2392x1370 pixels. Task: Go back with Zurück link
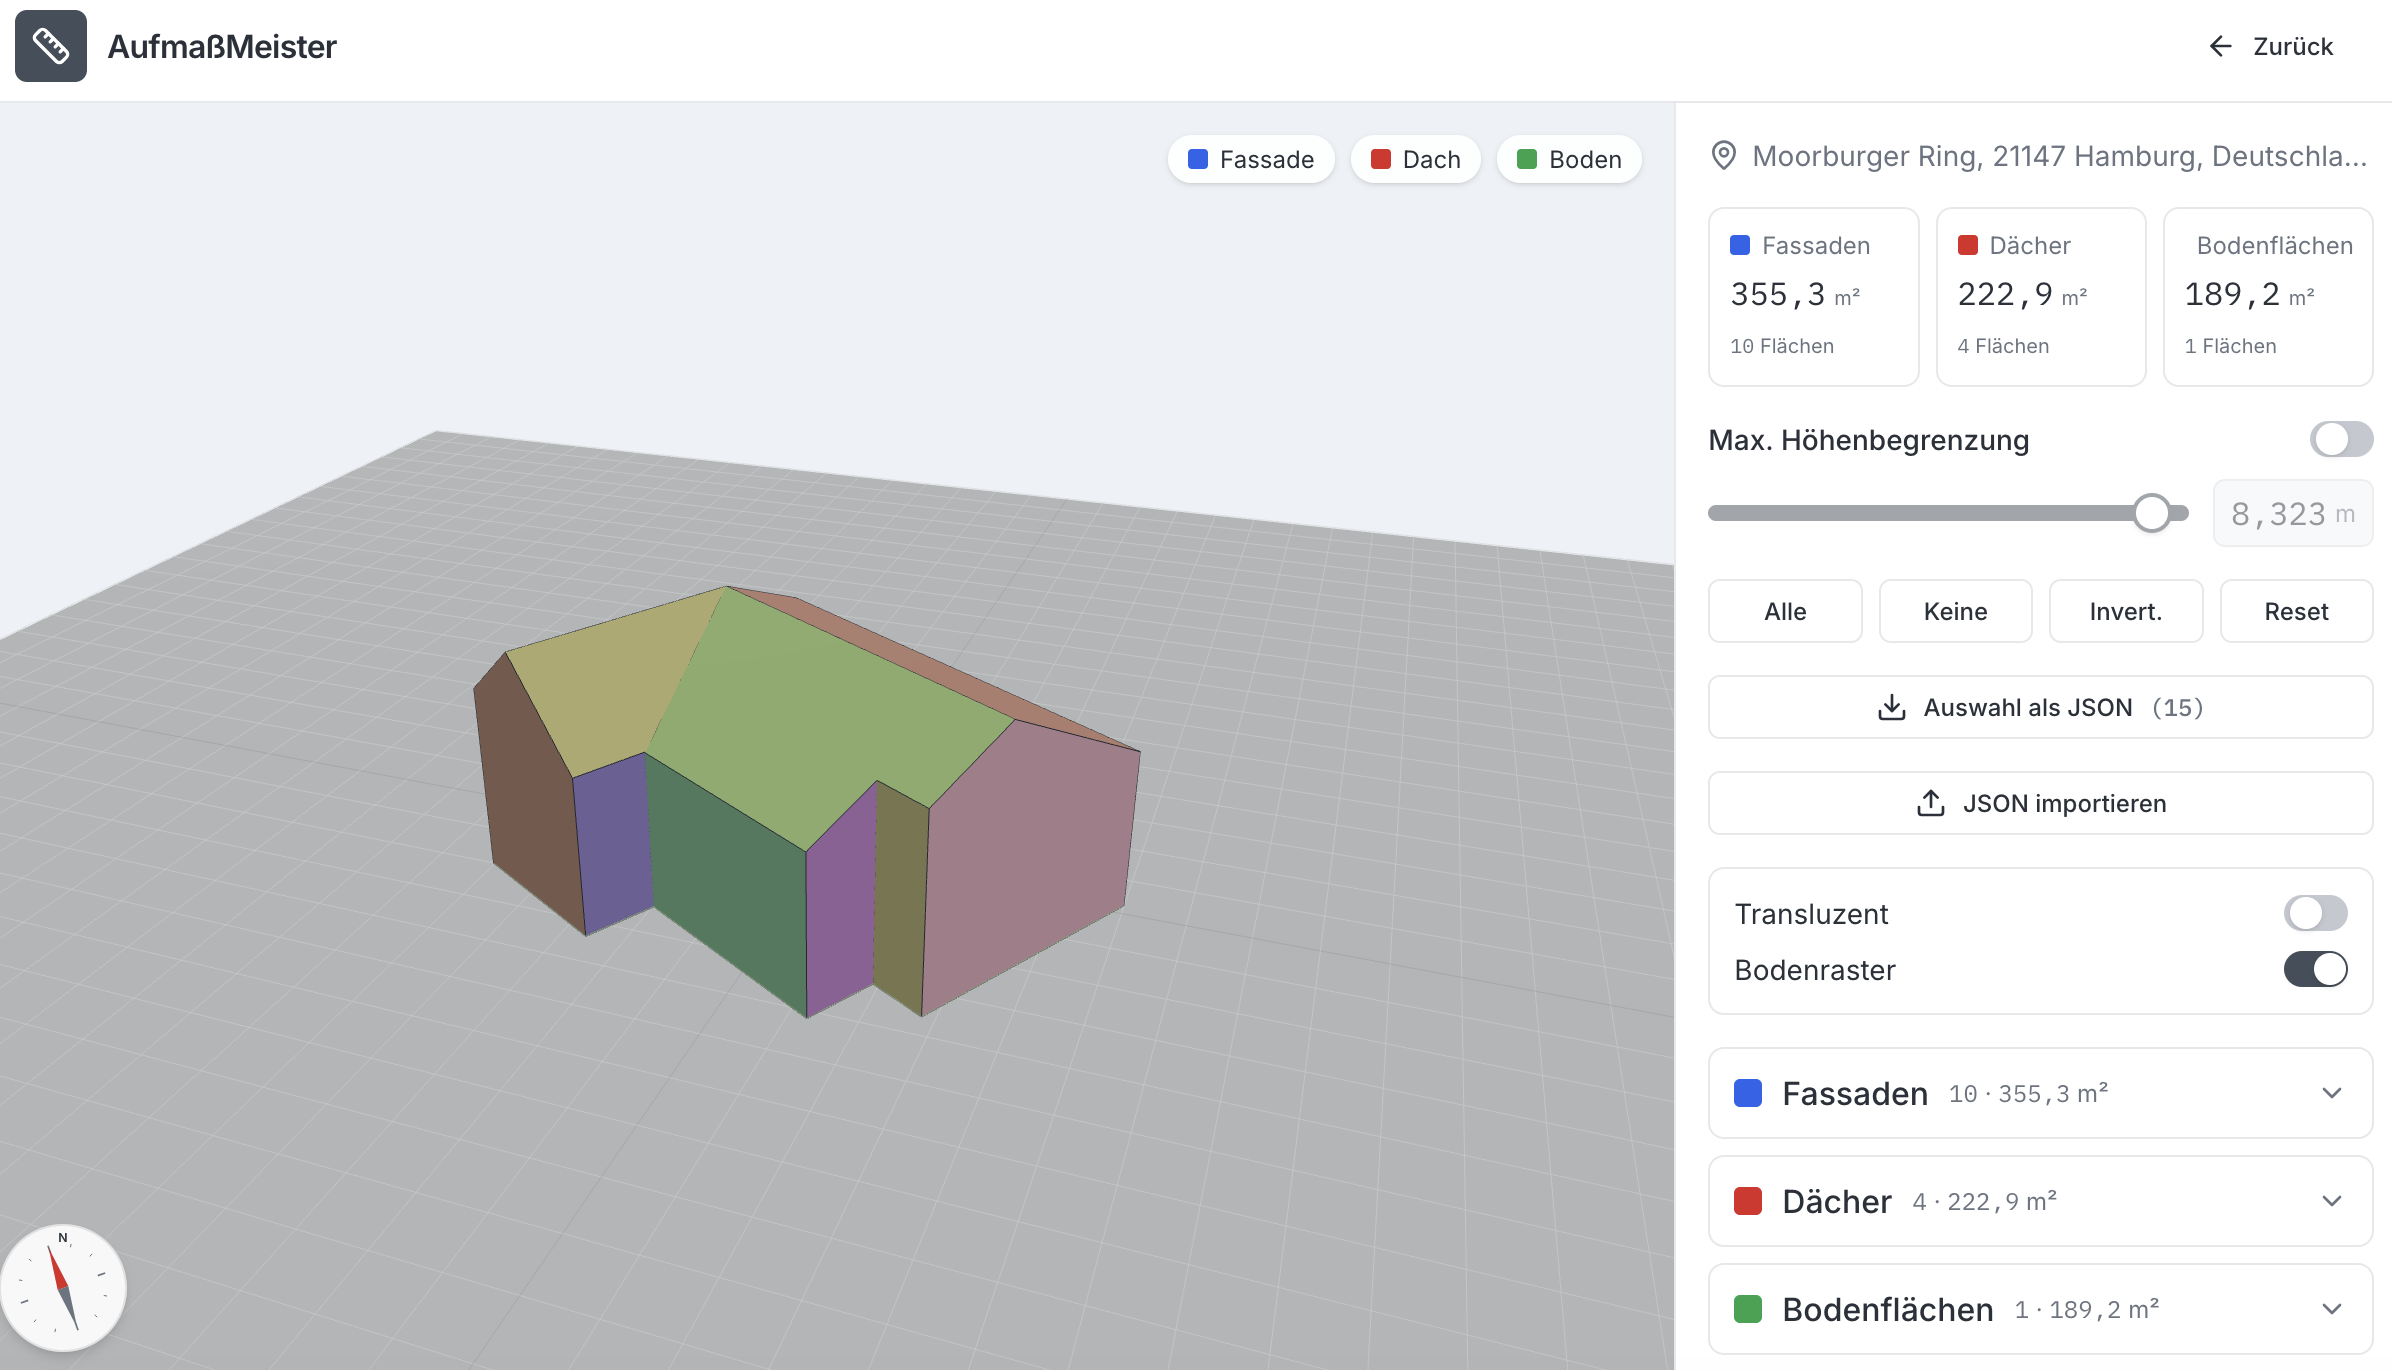[2270, 46]
